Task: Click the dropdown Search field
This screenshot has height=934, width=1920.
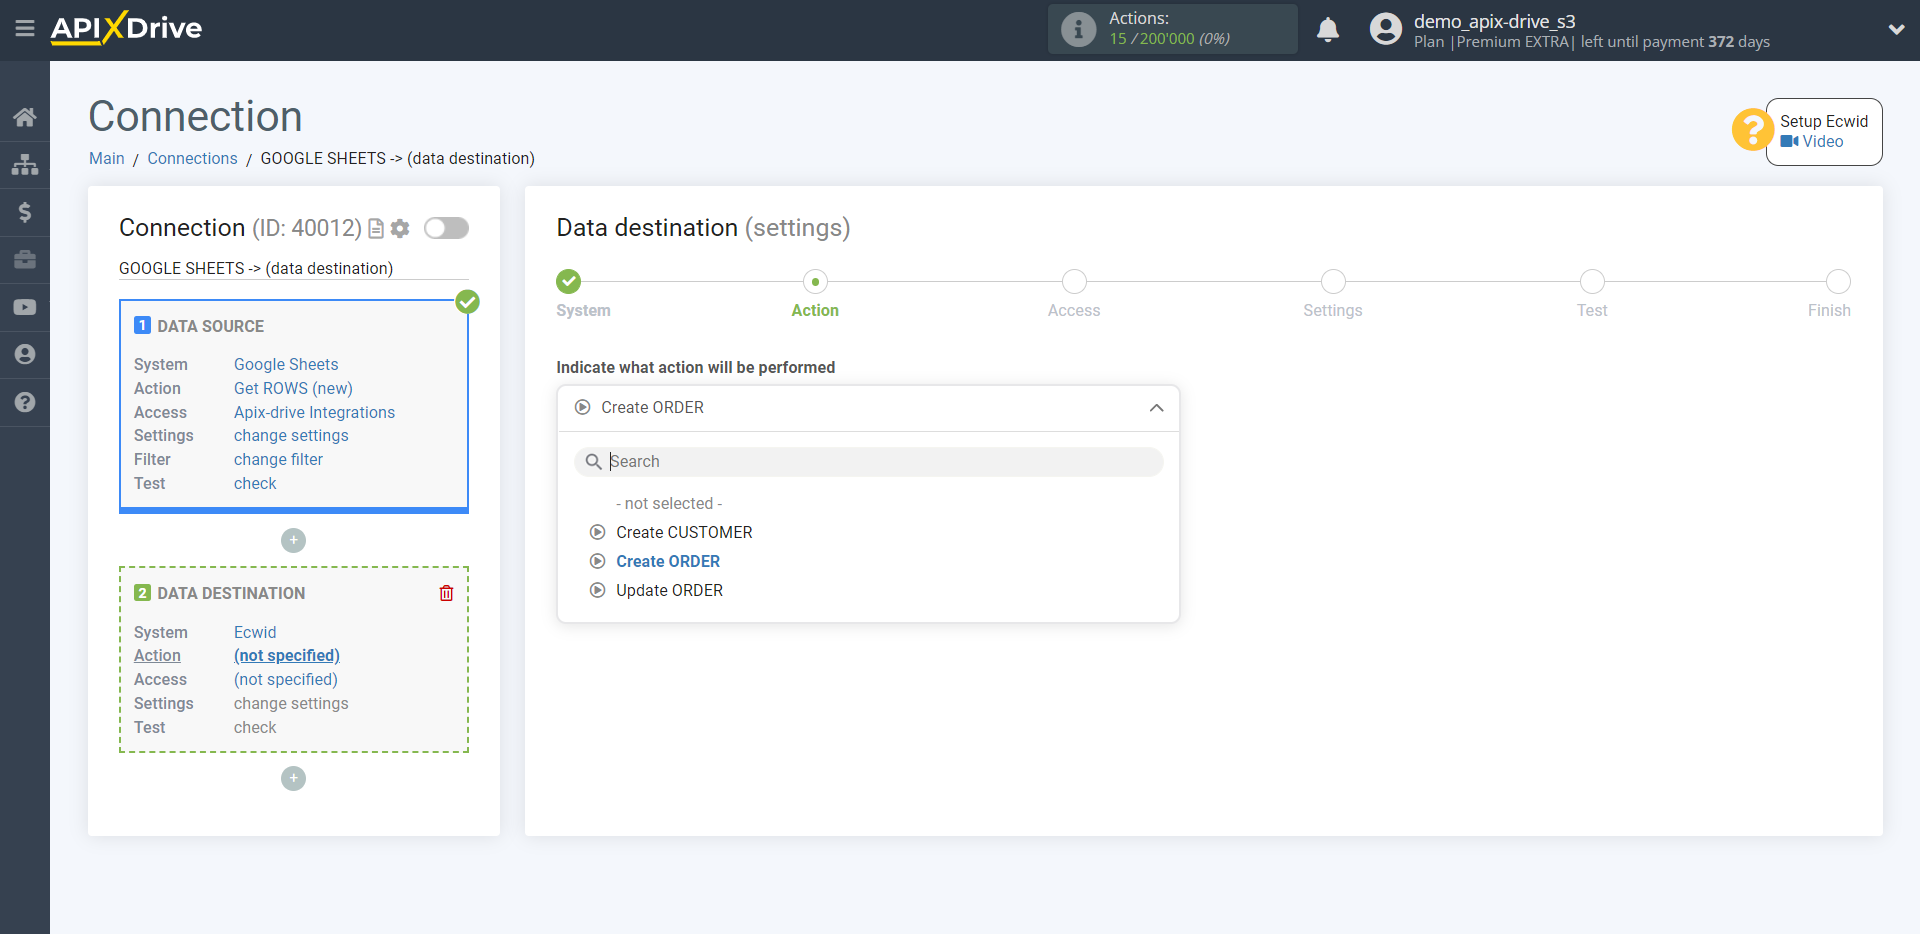Action: tap(868, 461)
